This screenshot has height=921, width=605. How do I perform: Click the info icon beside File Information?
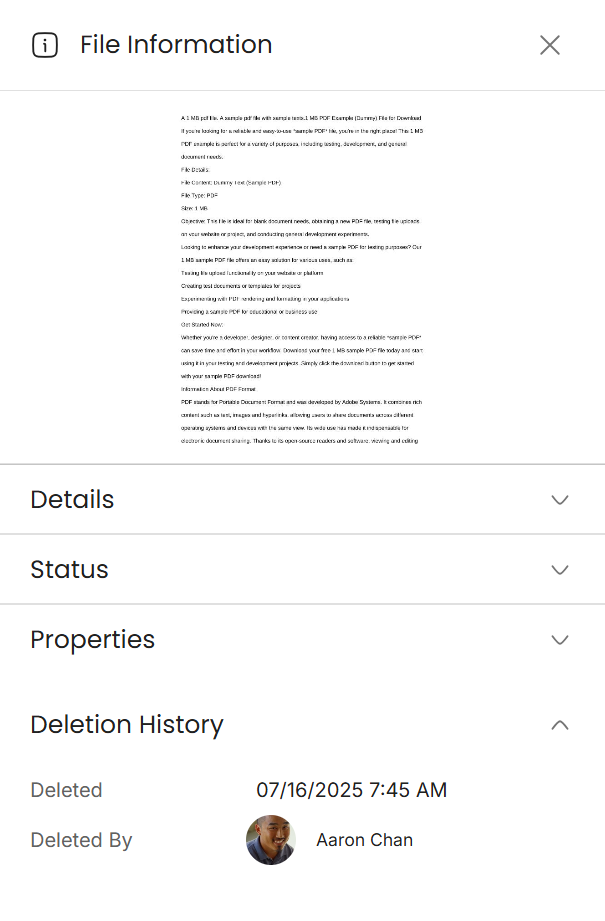pyautogui.click(x=45, y=45)
